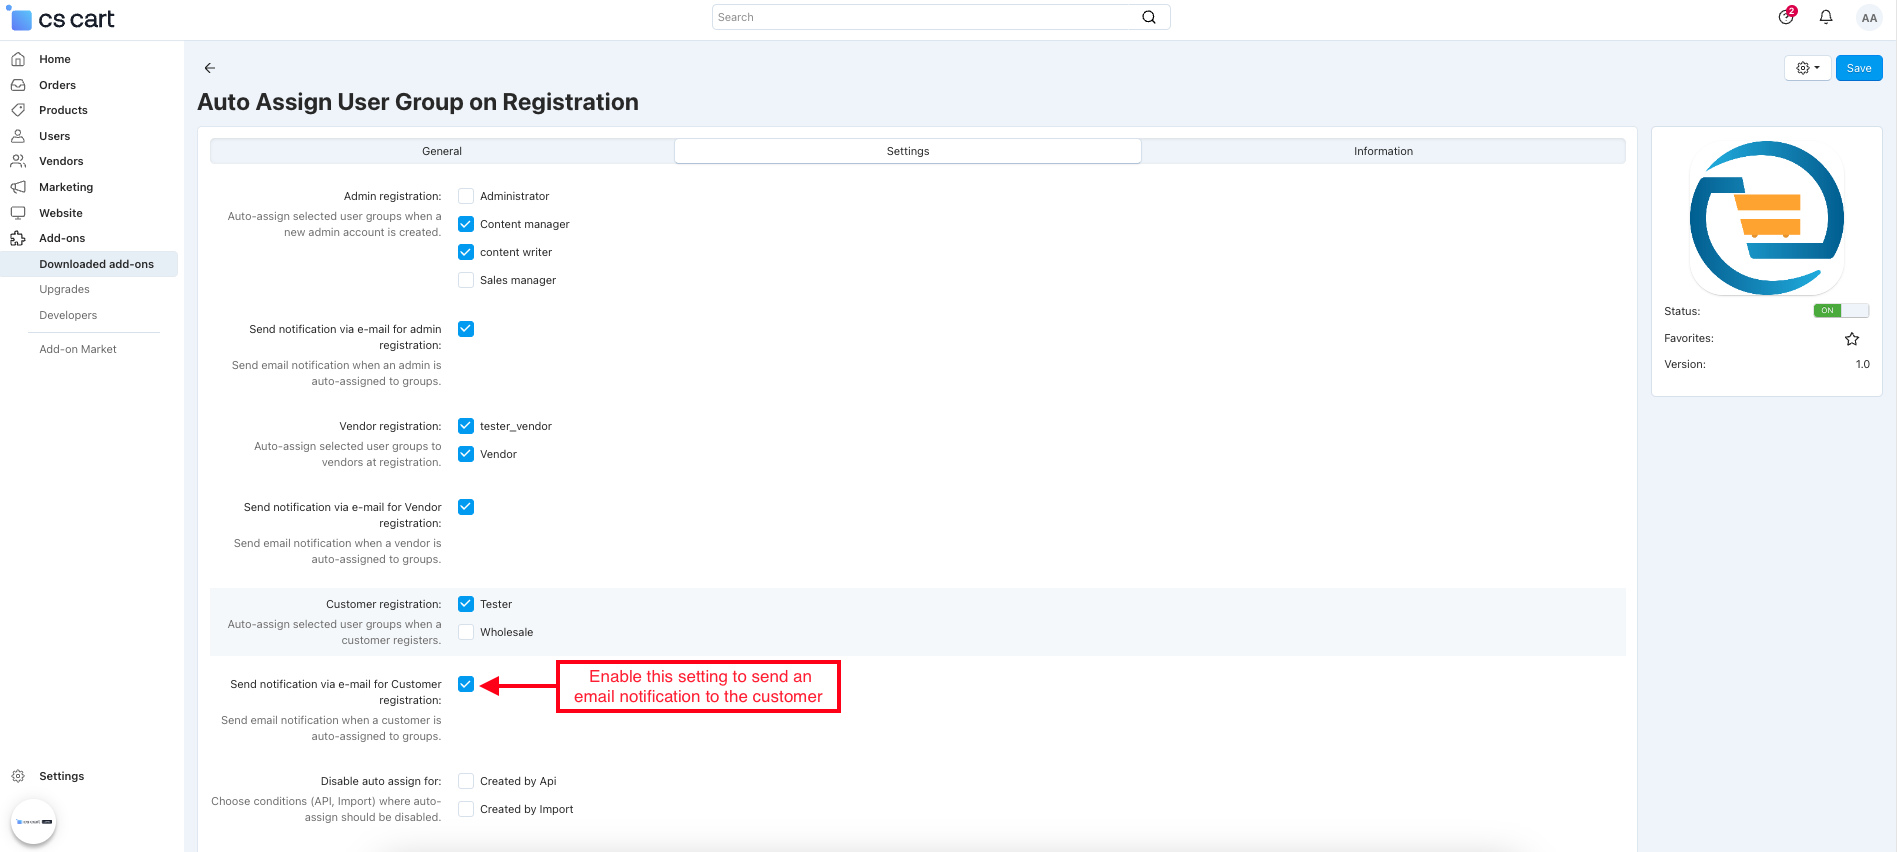The height and width of the screenshot is (852, 1897).
Task: Enable the Wholesale customer group checkbox
Action: pos(466,632)
